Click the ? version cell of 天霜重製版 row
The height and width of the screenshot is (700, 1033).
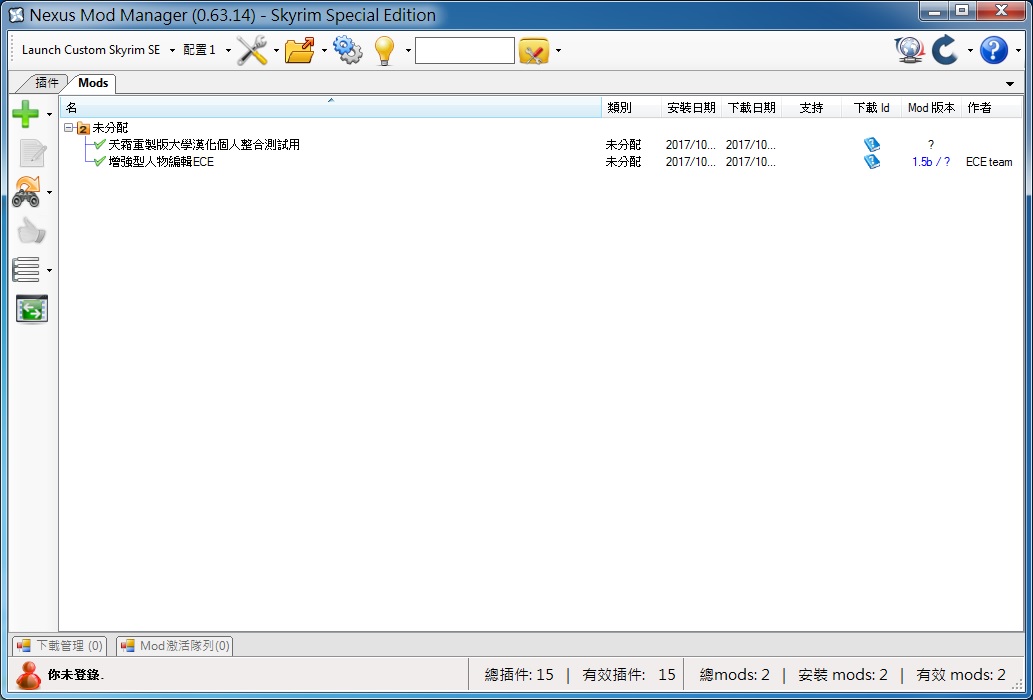pos(931,145)
